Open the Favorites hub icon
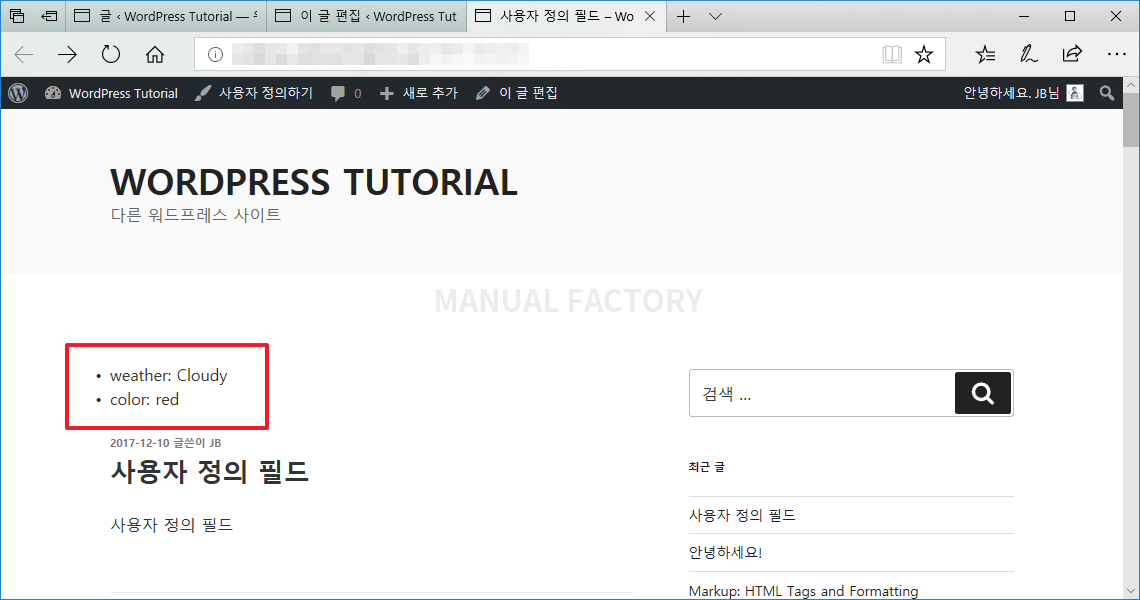The image size is (1140, 600). pos(985,55)
